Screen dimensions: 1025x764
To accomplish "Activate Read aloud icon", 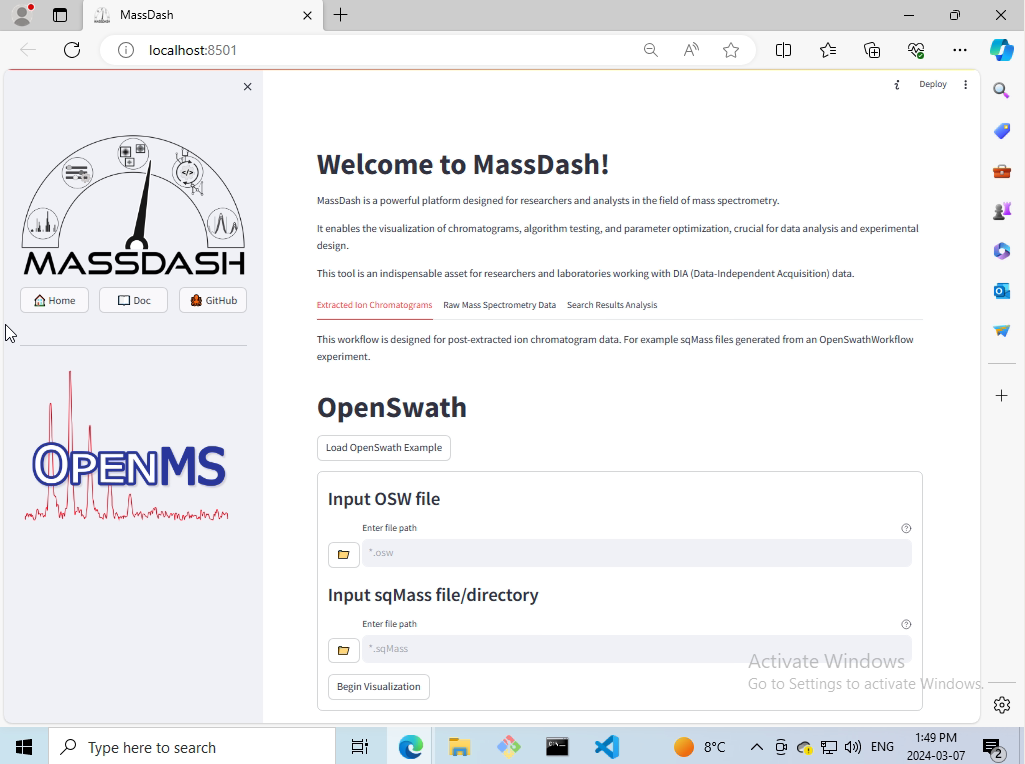I will point(691,50).
